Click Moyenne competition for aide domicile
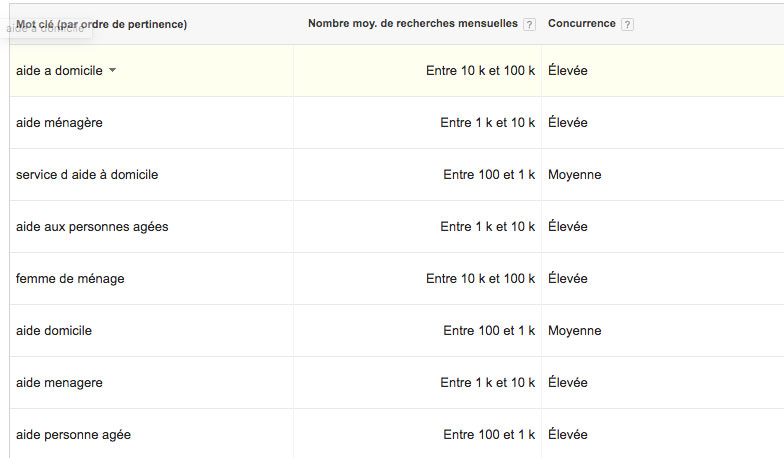784x458 pixels. tap(574, 330)
